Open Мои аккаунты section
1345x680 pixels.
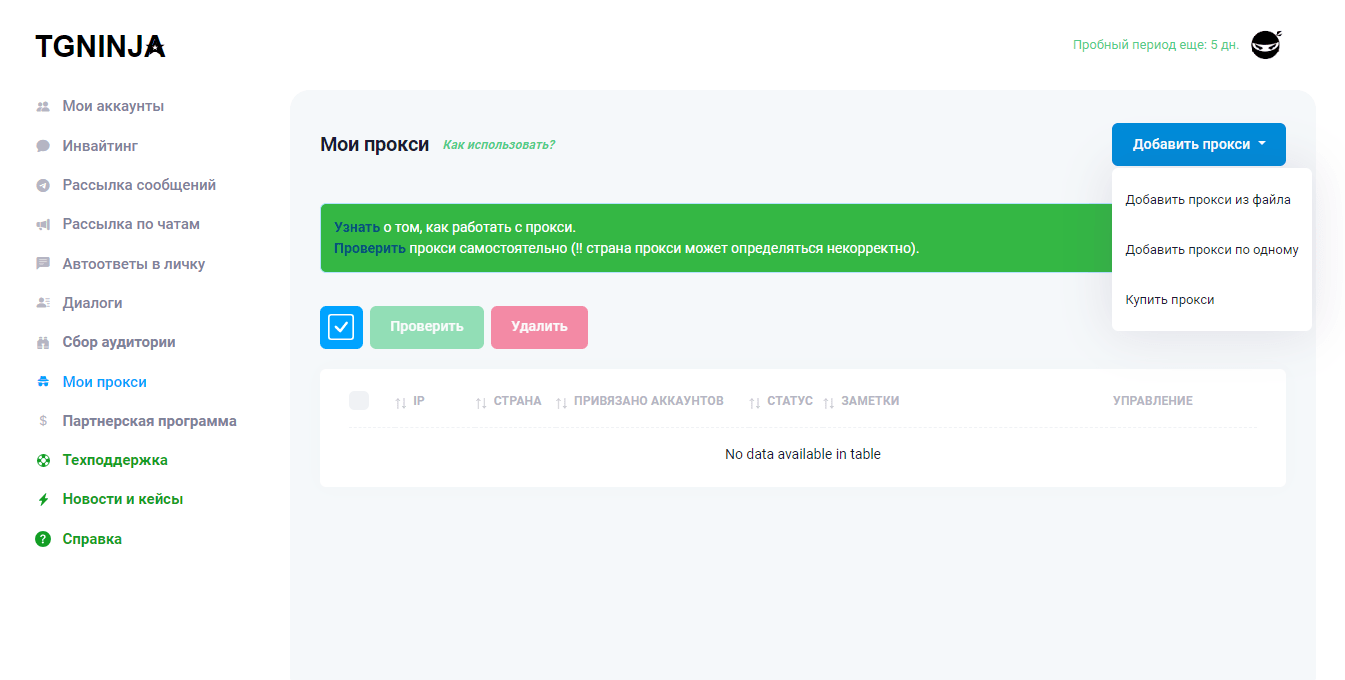(x=113, y=106)
